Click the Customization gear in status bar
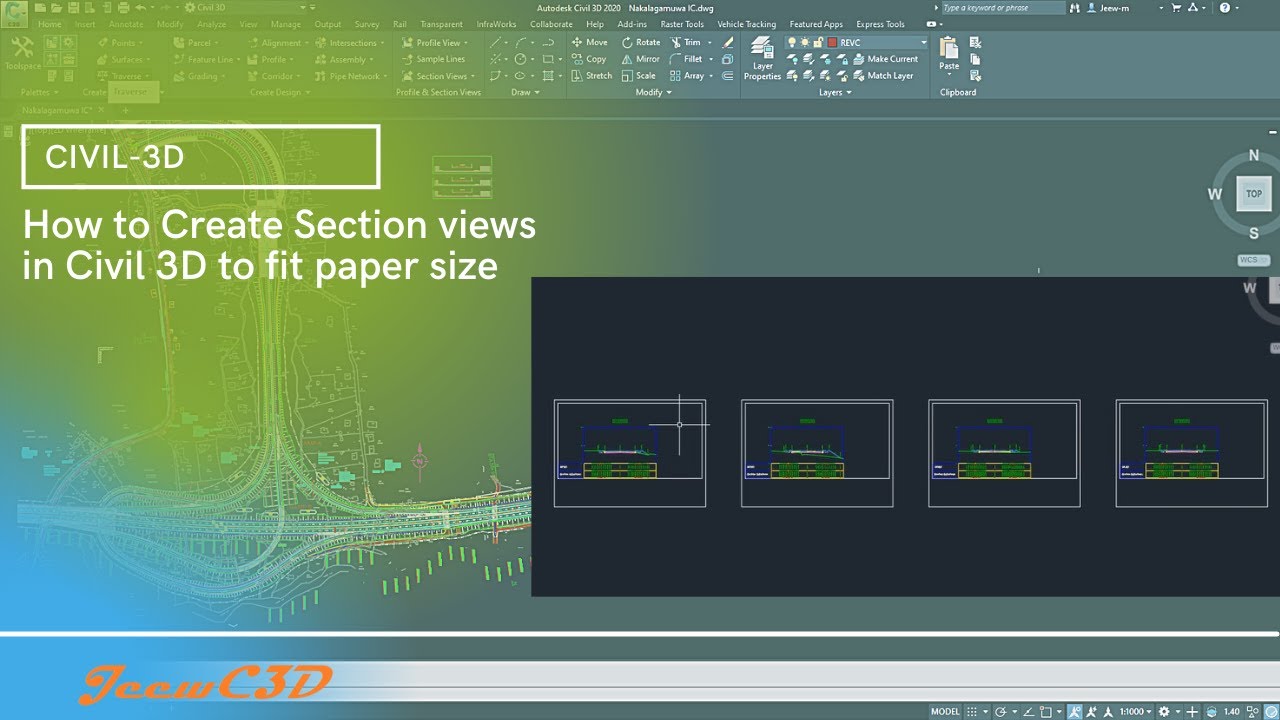This screenshot has width=1280, height=720. click(1163, 712)
